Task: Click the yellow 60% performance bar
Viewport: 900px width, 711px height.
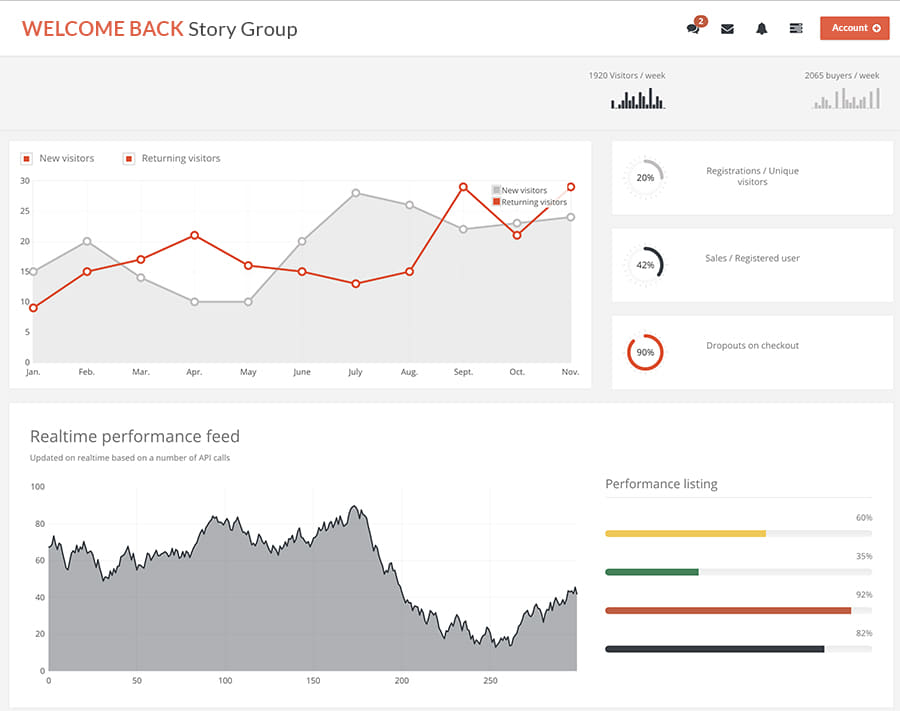Action: (x=685, y=534)
